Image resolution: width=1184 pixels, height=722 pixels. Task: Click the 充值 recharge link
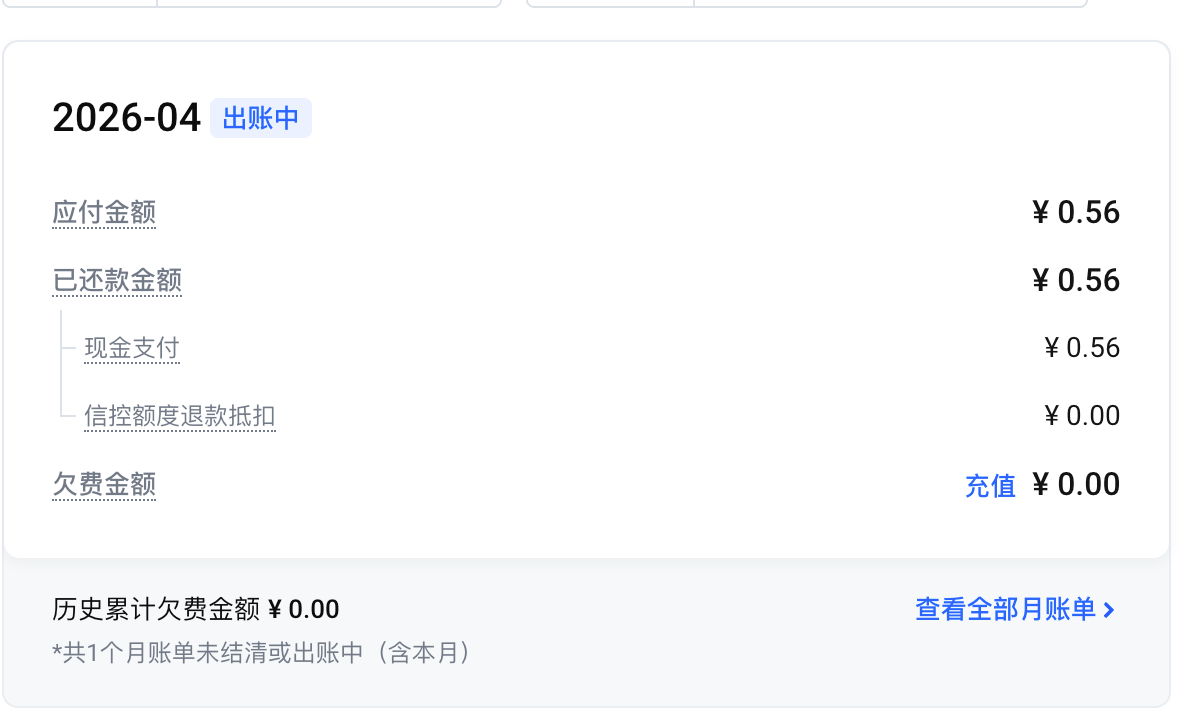[990, 485]
